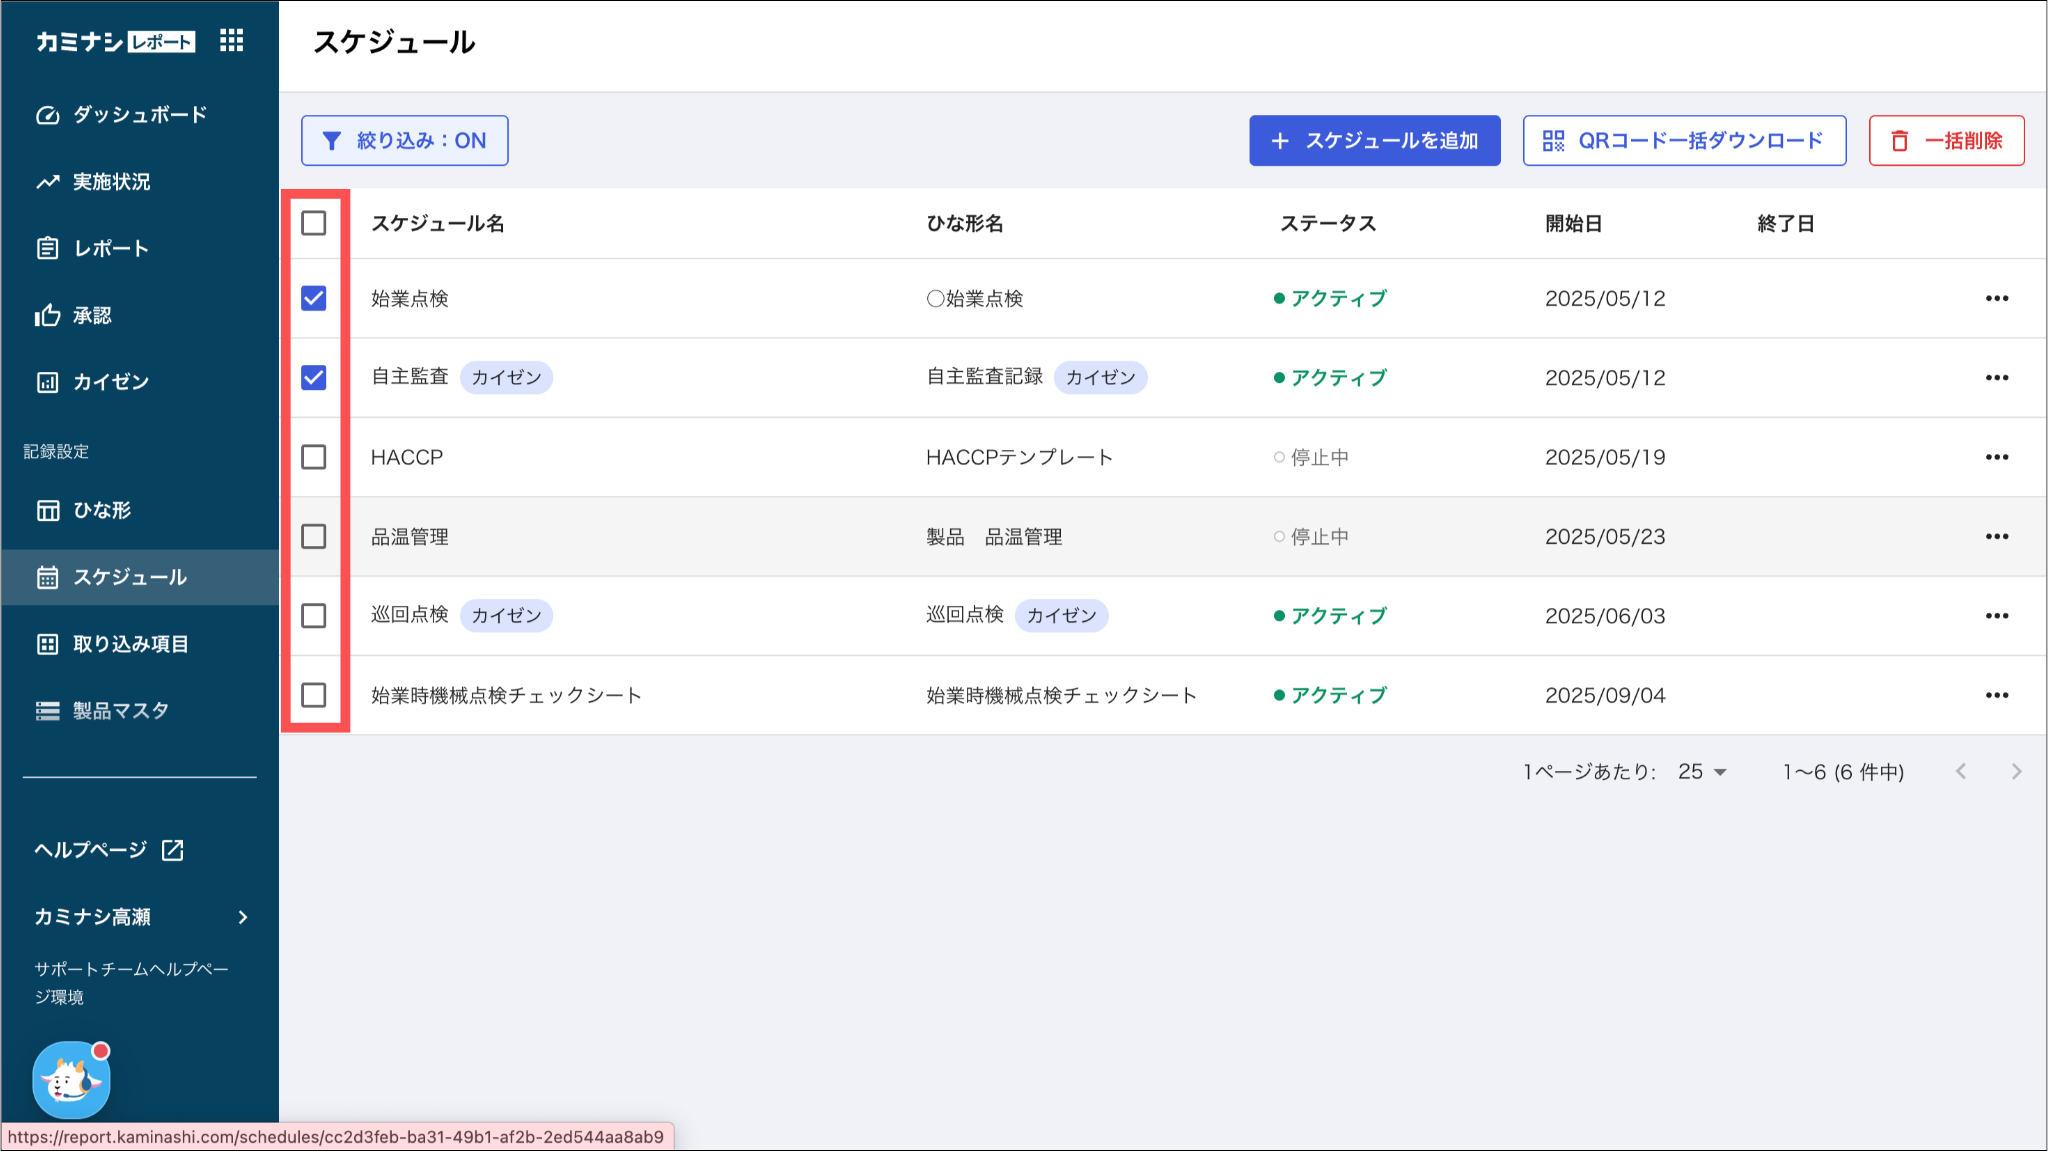
Task: Expand the カミナシ高瀬 account chevron
Action: (243, 917)
